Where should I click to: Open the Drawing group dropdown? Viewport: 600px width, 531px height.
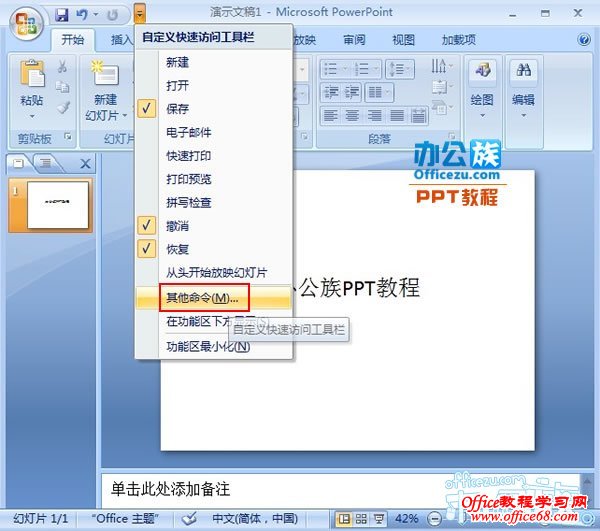point(482,115)
